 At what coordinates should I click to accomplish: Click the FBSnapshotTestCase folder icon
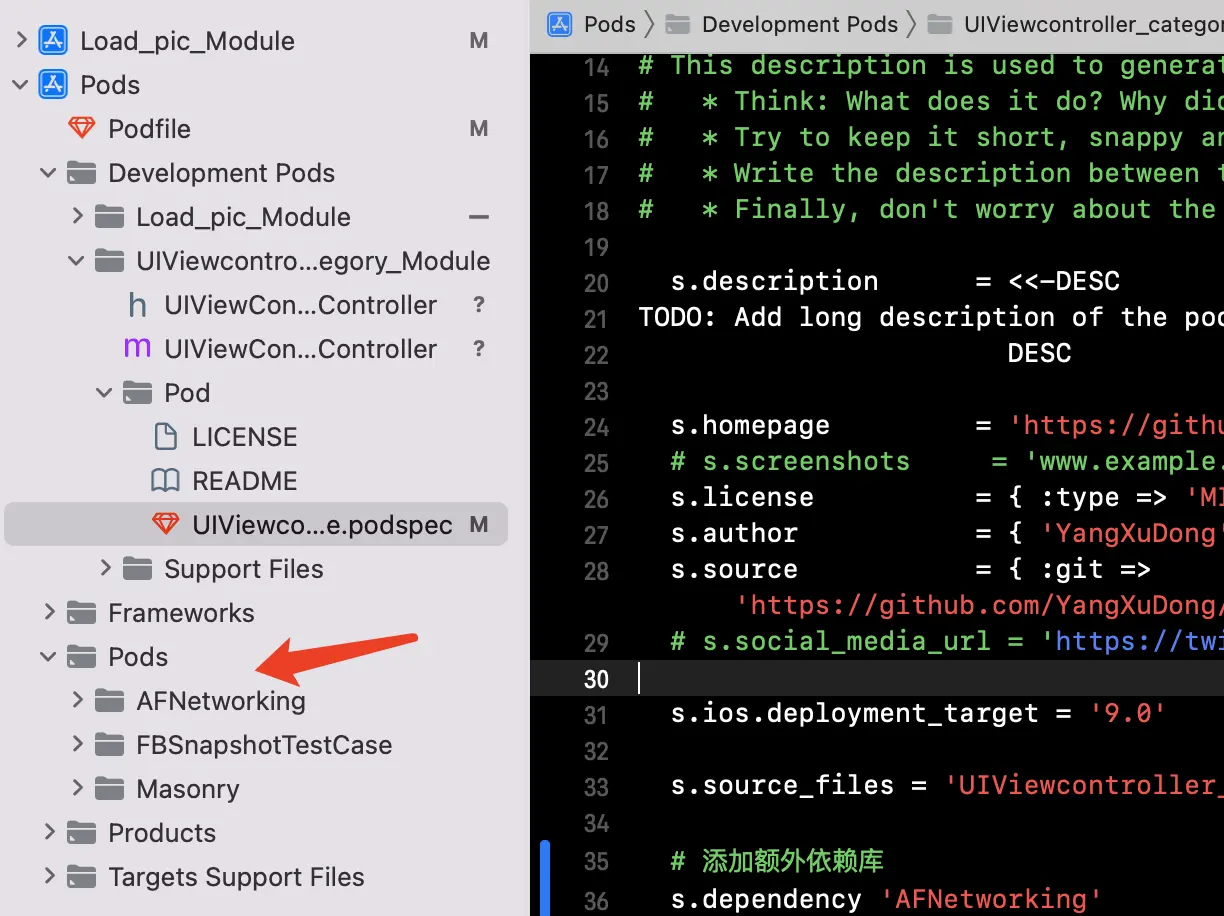(109, 745)
